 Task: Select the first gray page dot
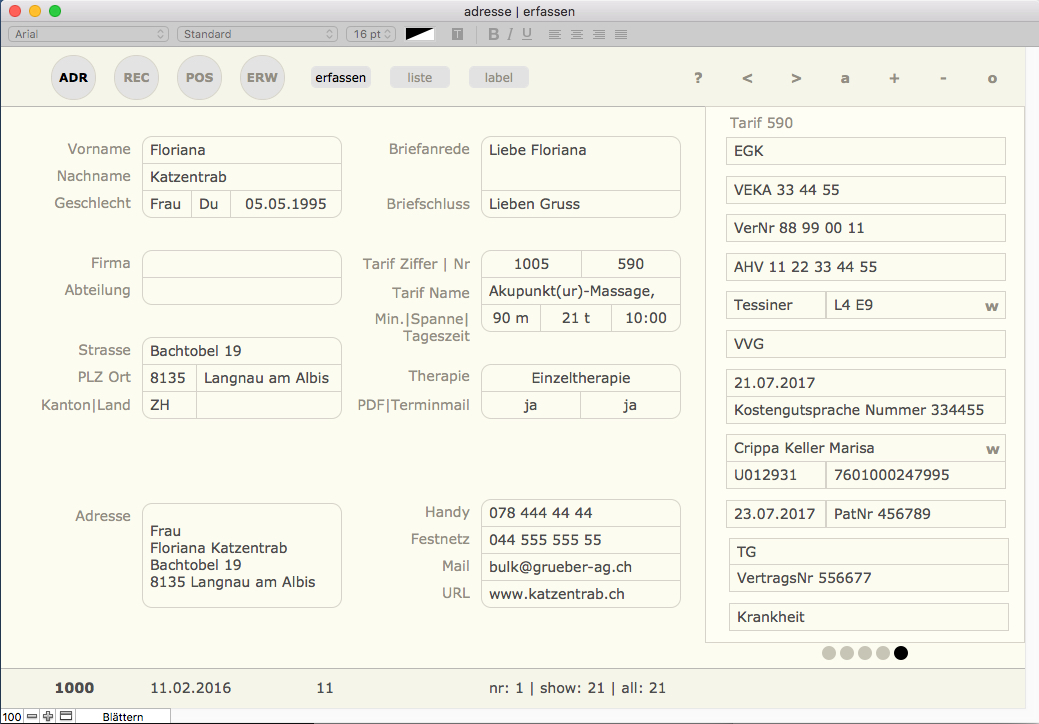pos(829,653)
